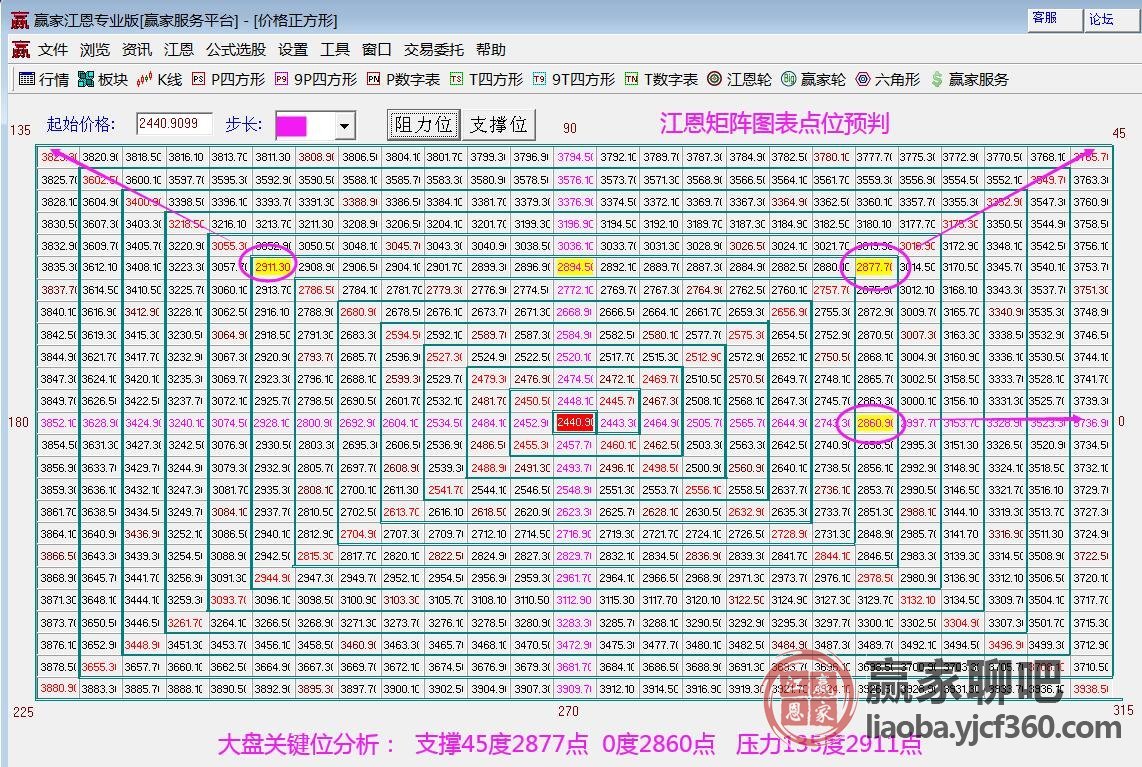Open the 帮助 menu
Image resolution: width=1142 pixels, height=767 pixels.
coord(491,50)
